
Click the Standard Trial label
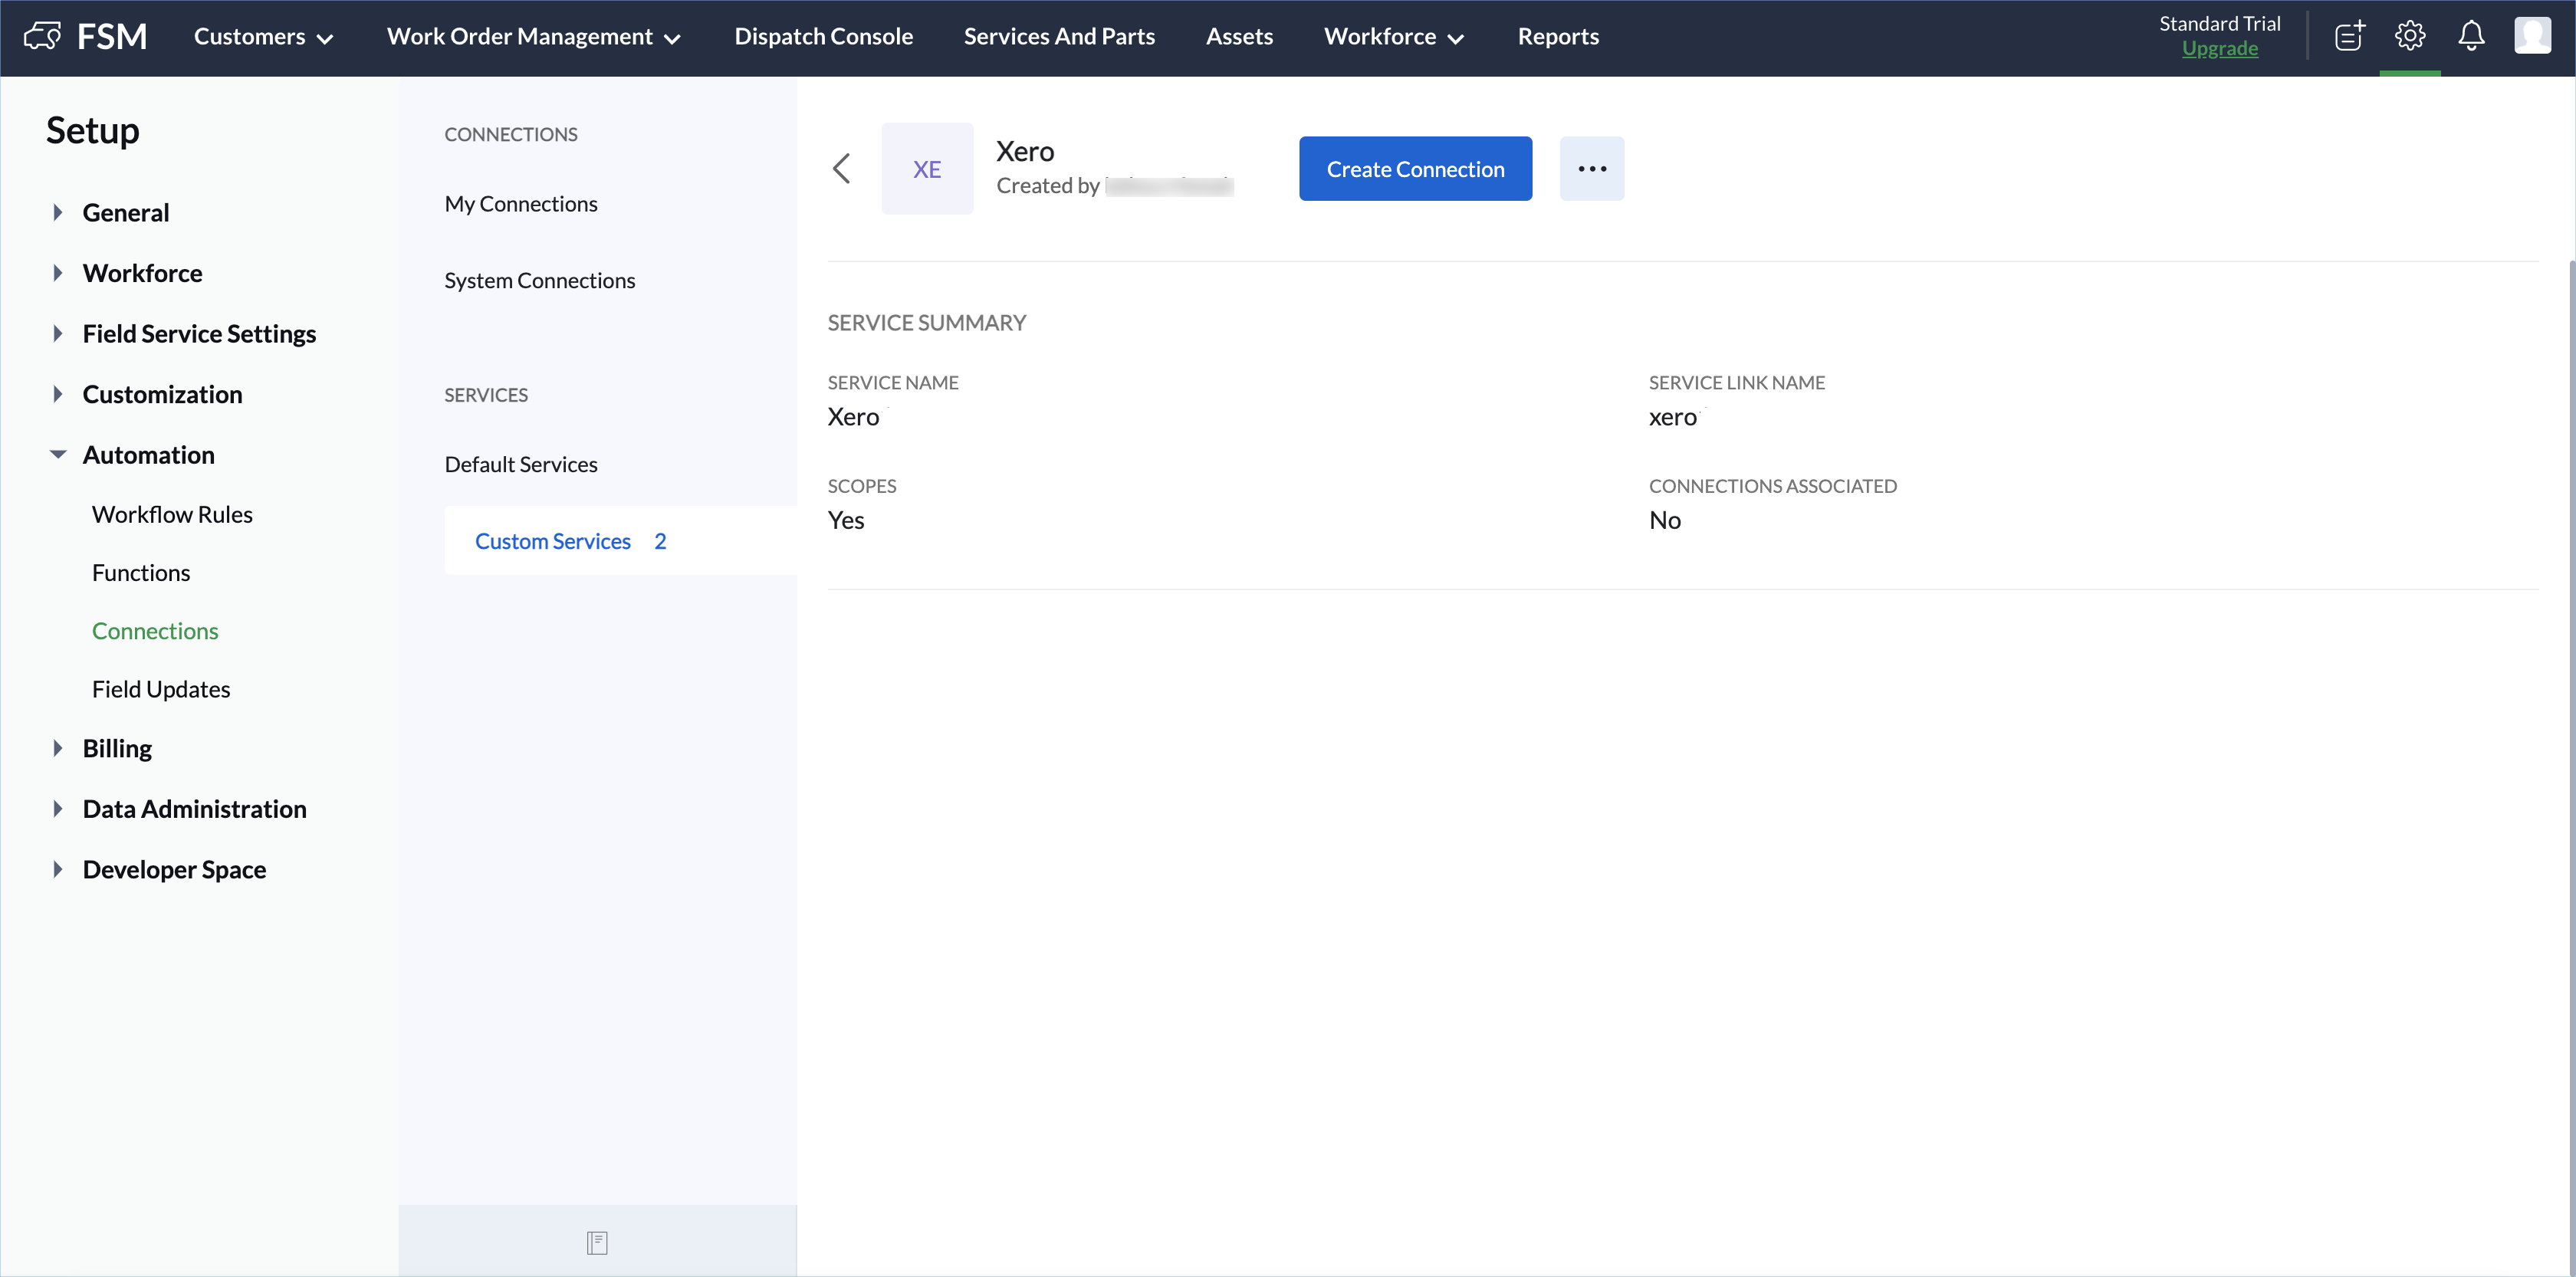click(x=2219, y=23)
